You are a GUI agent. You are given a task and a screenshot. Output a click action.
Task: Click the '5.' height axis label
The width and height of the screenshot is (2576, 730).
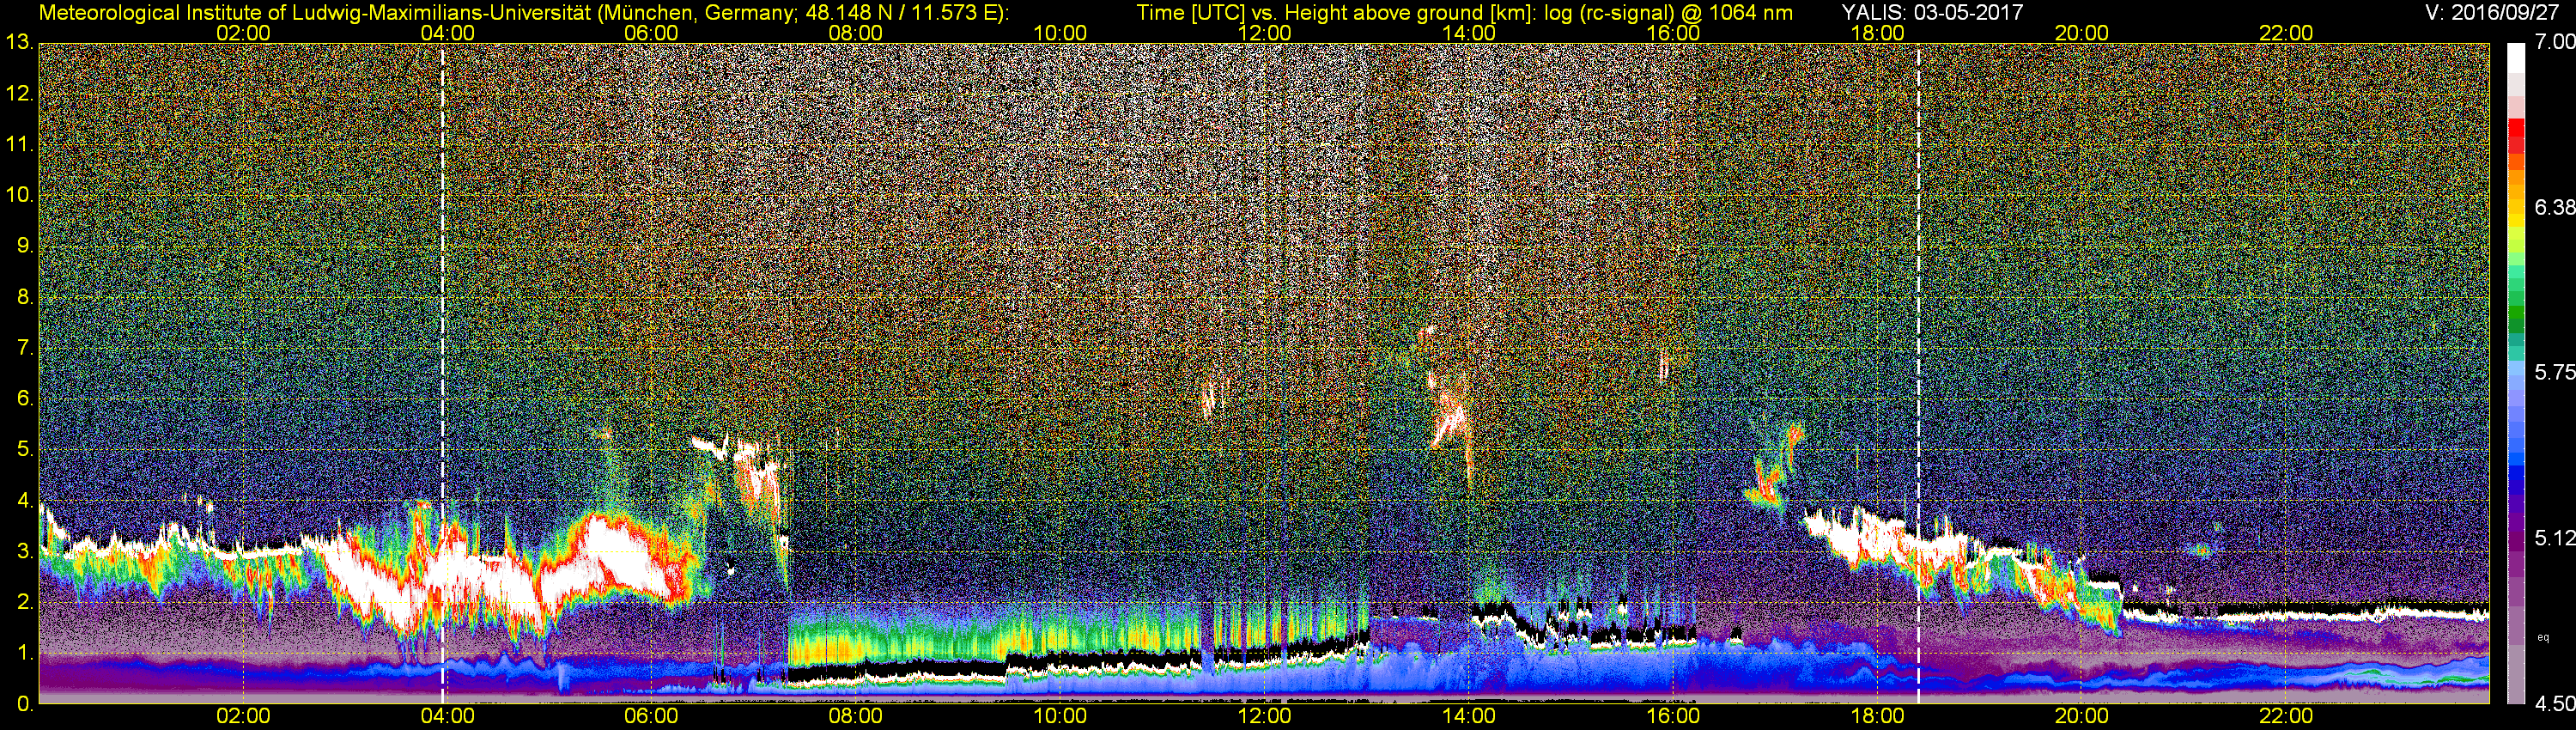tap(25, 450)
